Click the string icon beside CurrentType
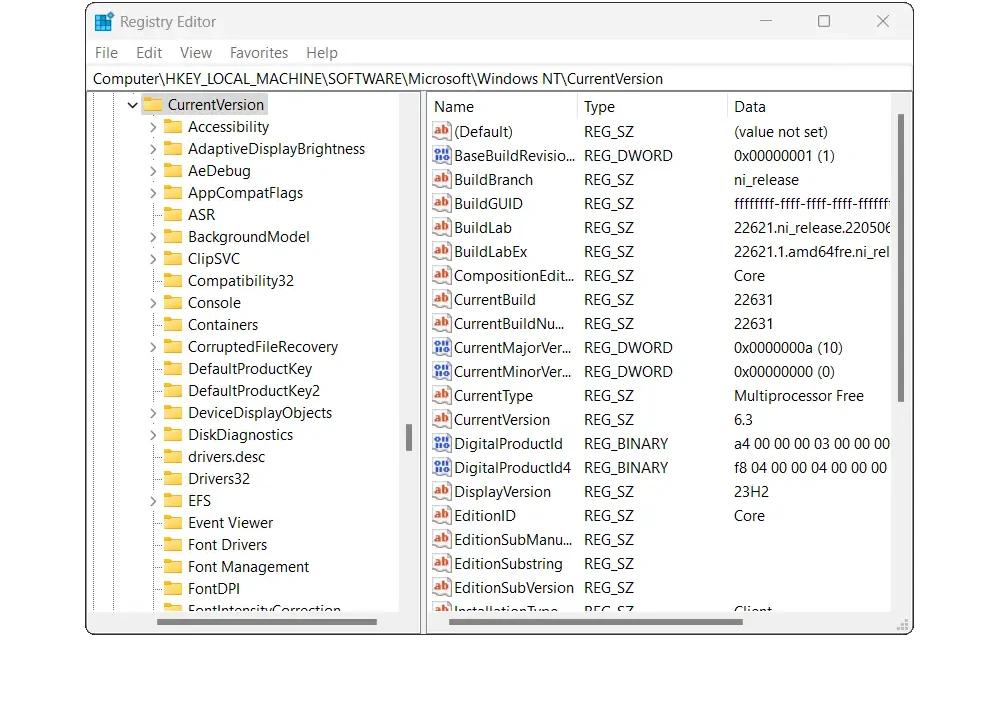The height and width of the screenshot is (708, 1001). click(441, 395)
